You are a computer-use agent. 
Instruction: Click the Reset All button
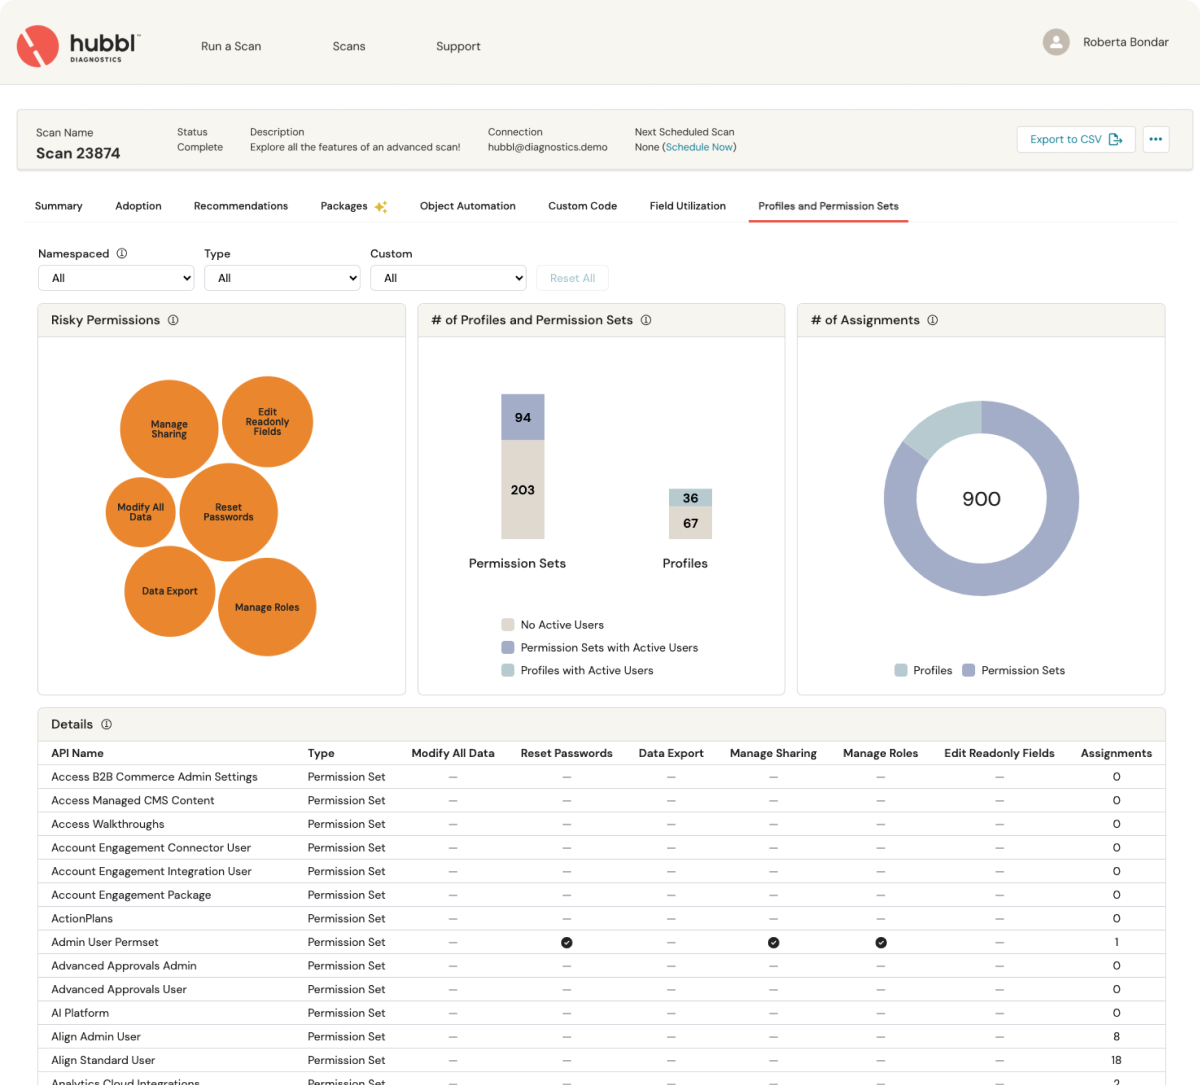click(x=573, y=278)
